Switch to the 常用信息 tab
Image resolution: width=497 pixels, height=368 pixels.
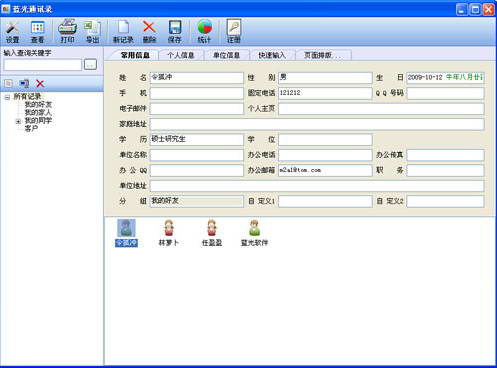[135, 55]
